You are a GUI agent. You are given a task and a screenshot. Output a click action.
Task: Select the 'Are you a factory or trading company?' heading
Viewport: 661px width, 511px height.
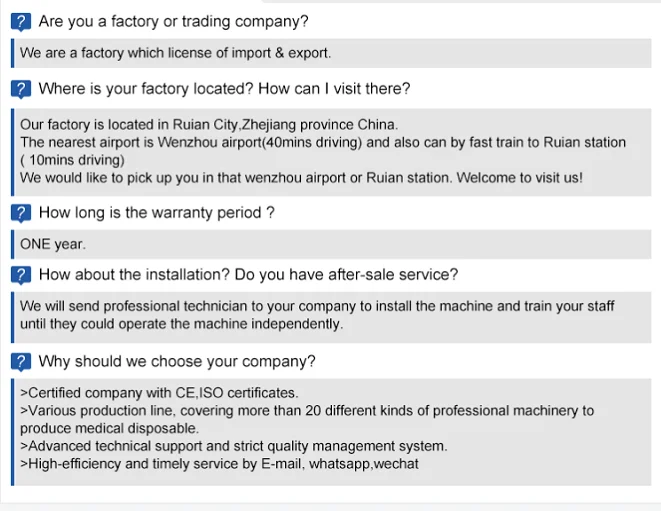(x=173, y=21)
